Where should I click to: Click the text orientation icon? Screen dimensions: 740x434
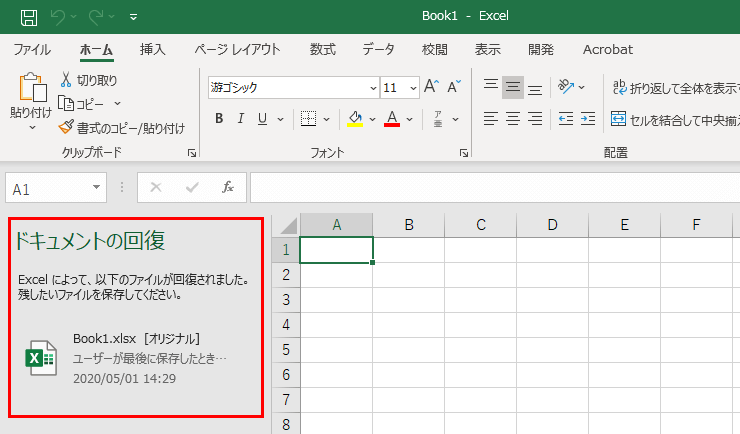[x=566, y=86]
